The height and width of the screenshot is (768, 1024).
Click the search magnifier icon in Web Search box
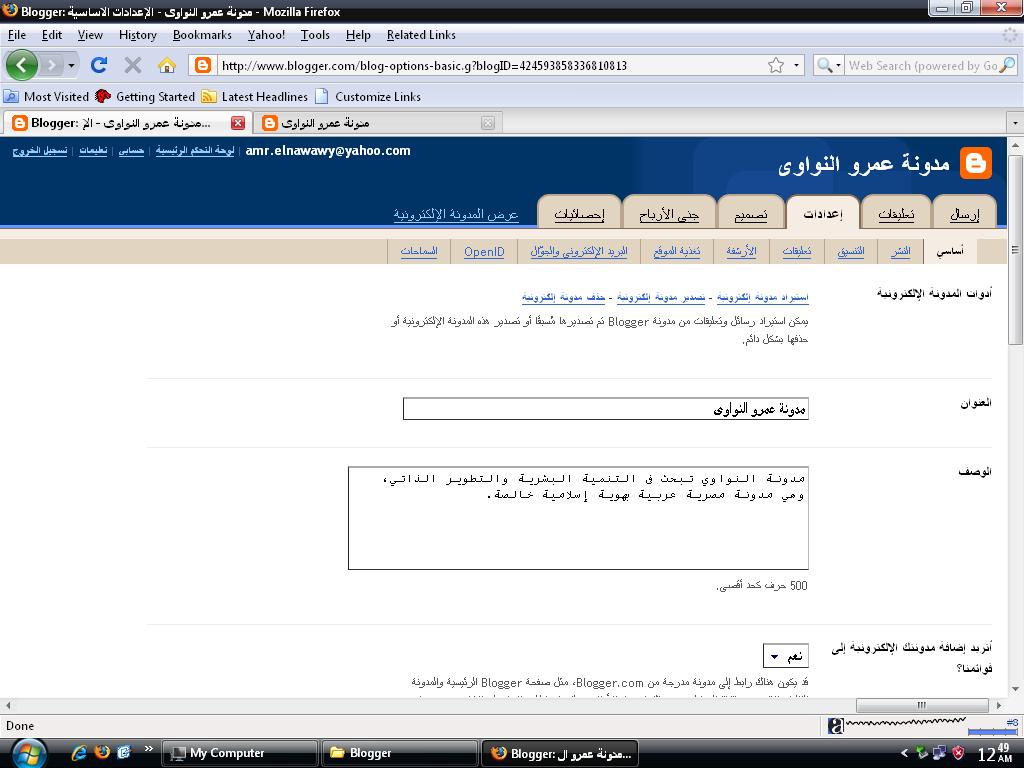pyautogui.click(x=1008, y=65)
